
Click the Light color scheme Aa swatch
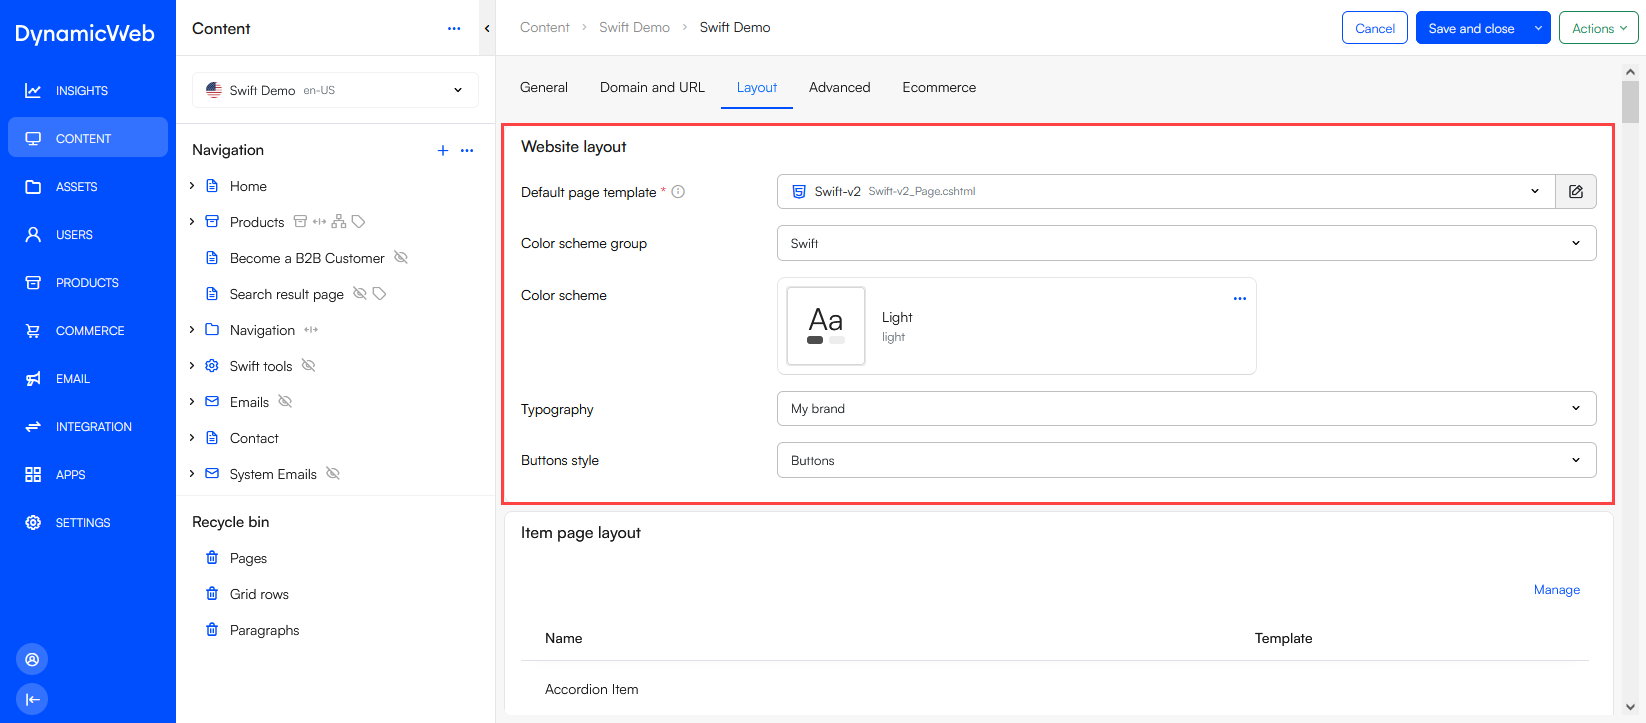tap(825, 326)
